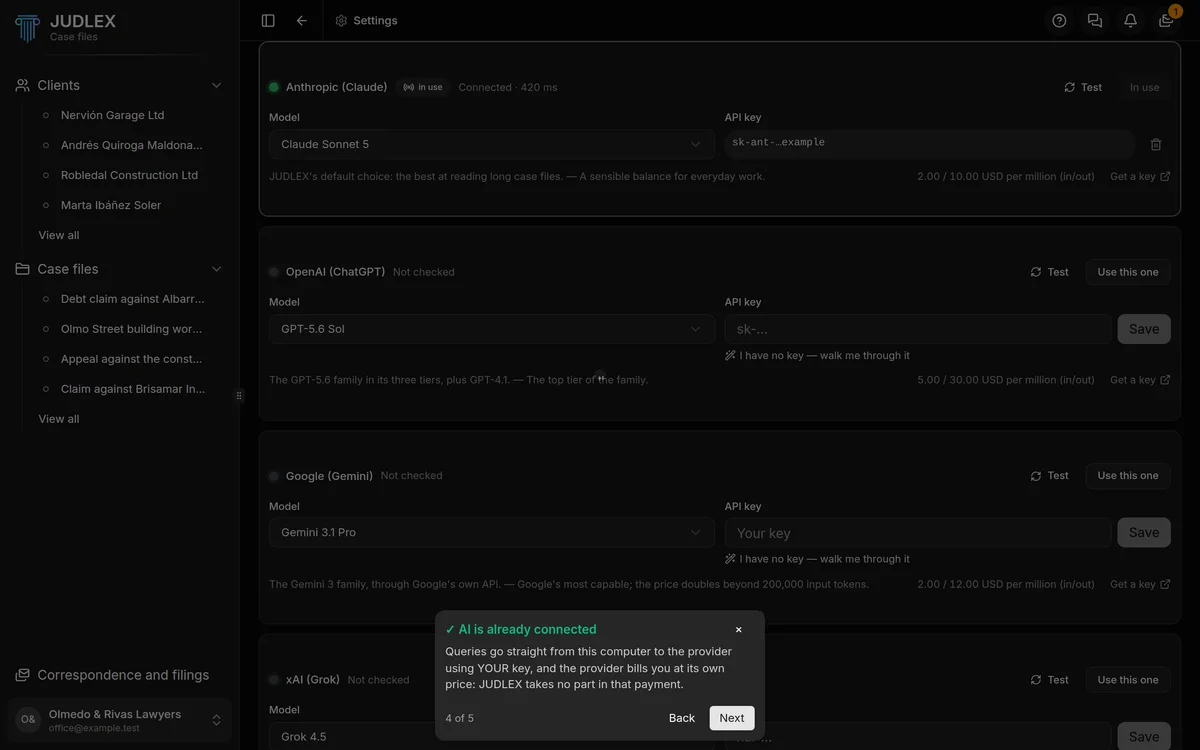This screenshot has height=750, width=1200.
Task: Click Next in the tour popup
Action: (x=732, y=718)
